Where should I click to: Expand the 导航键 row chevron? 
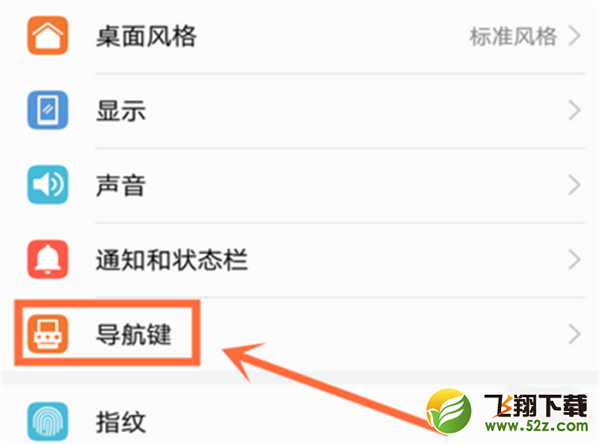tap(575, 334)
